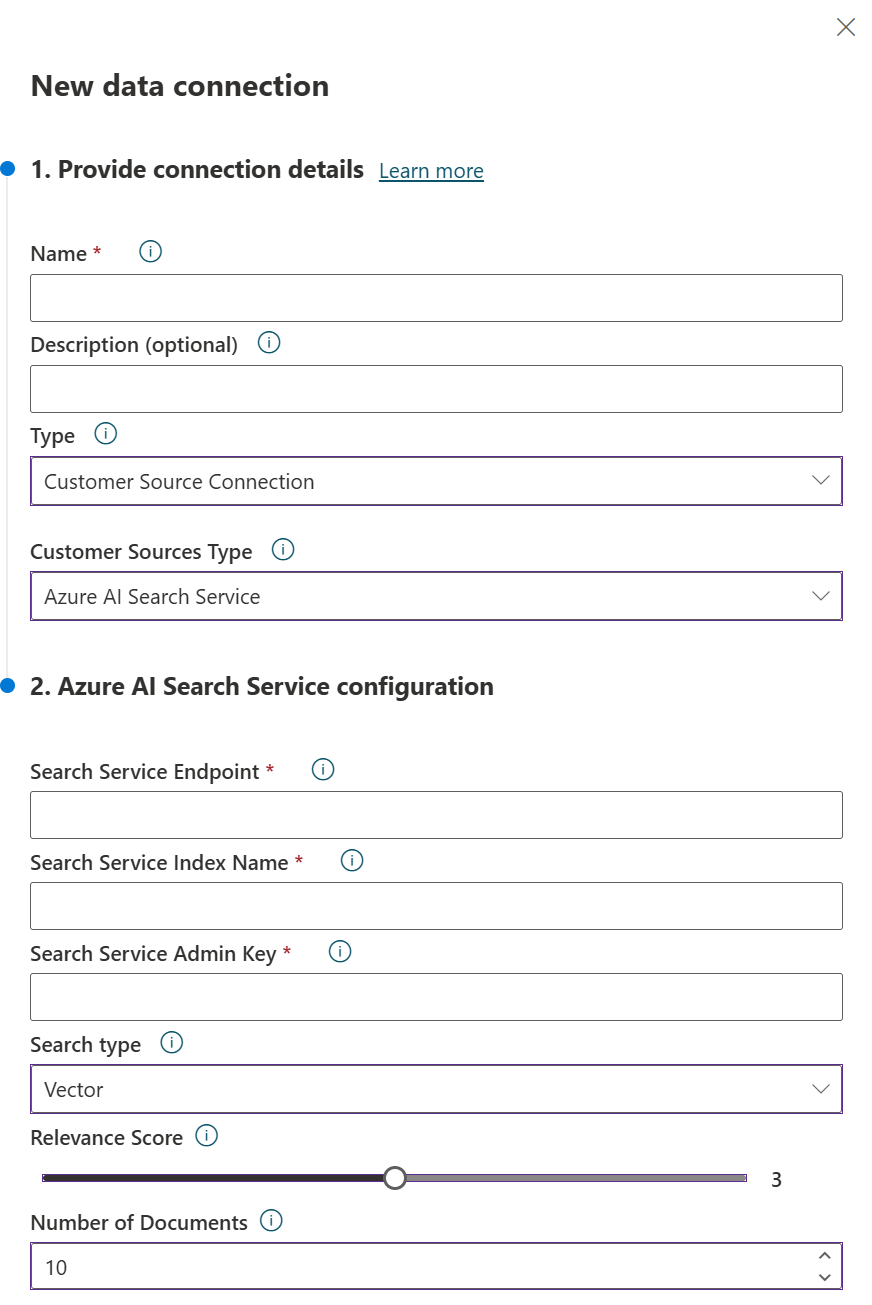872x1305 pixels.
Task: Click the info icon next to Name
Action: [x=149, y=251]
